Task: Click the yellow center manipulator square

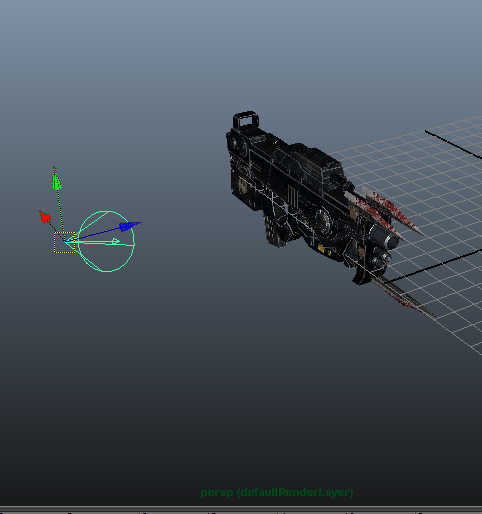Action: click(x=64, y=242)
